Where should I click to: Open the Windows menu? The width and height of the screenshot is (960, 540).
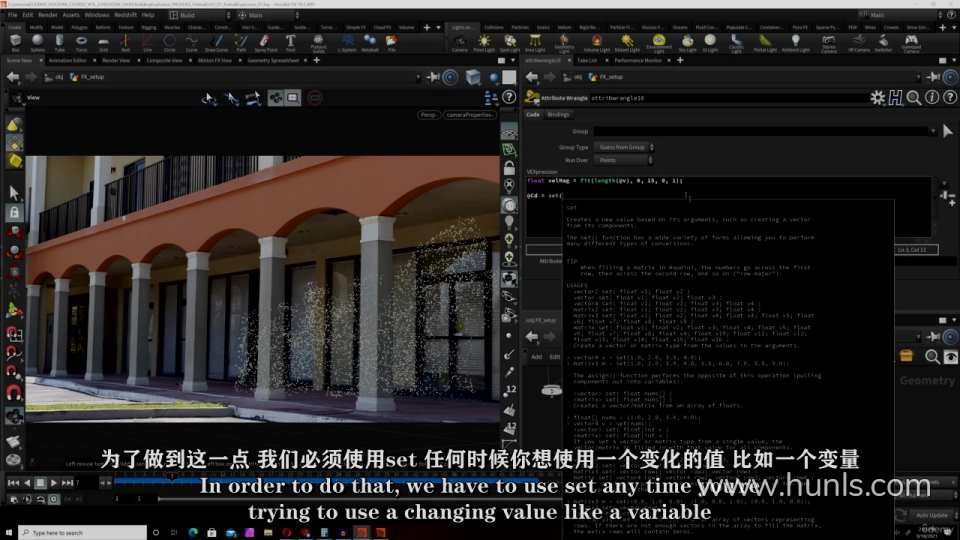click(x=97, y=15)
